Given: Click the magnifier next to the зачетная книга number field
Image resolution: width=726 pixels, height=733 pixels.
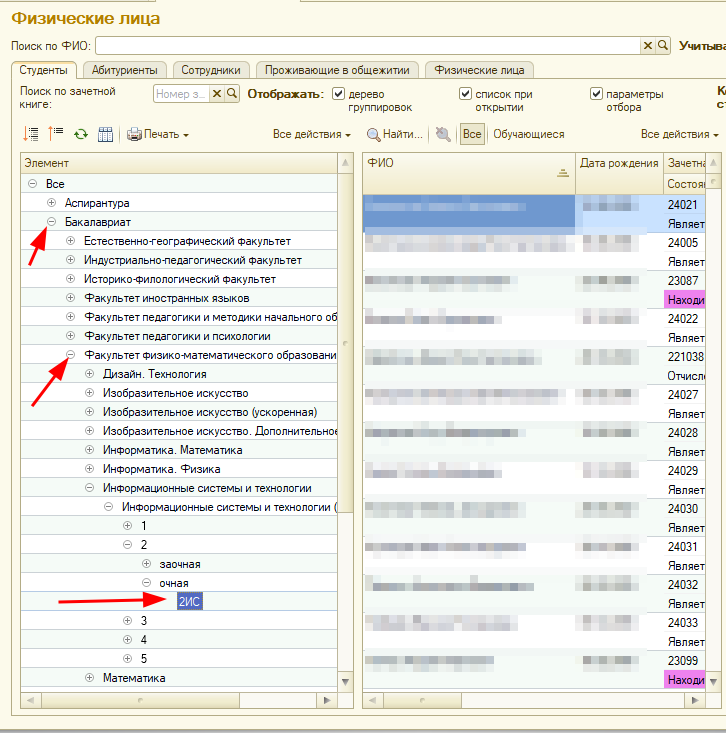Looking at the screenshot, I should [x=232, y=93].
